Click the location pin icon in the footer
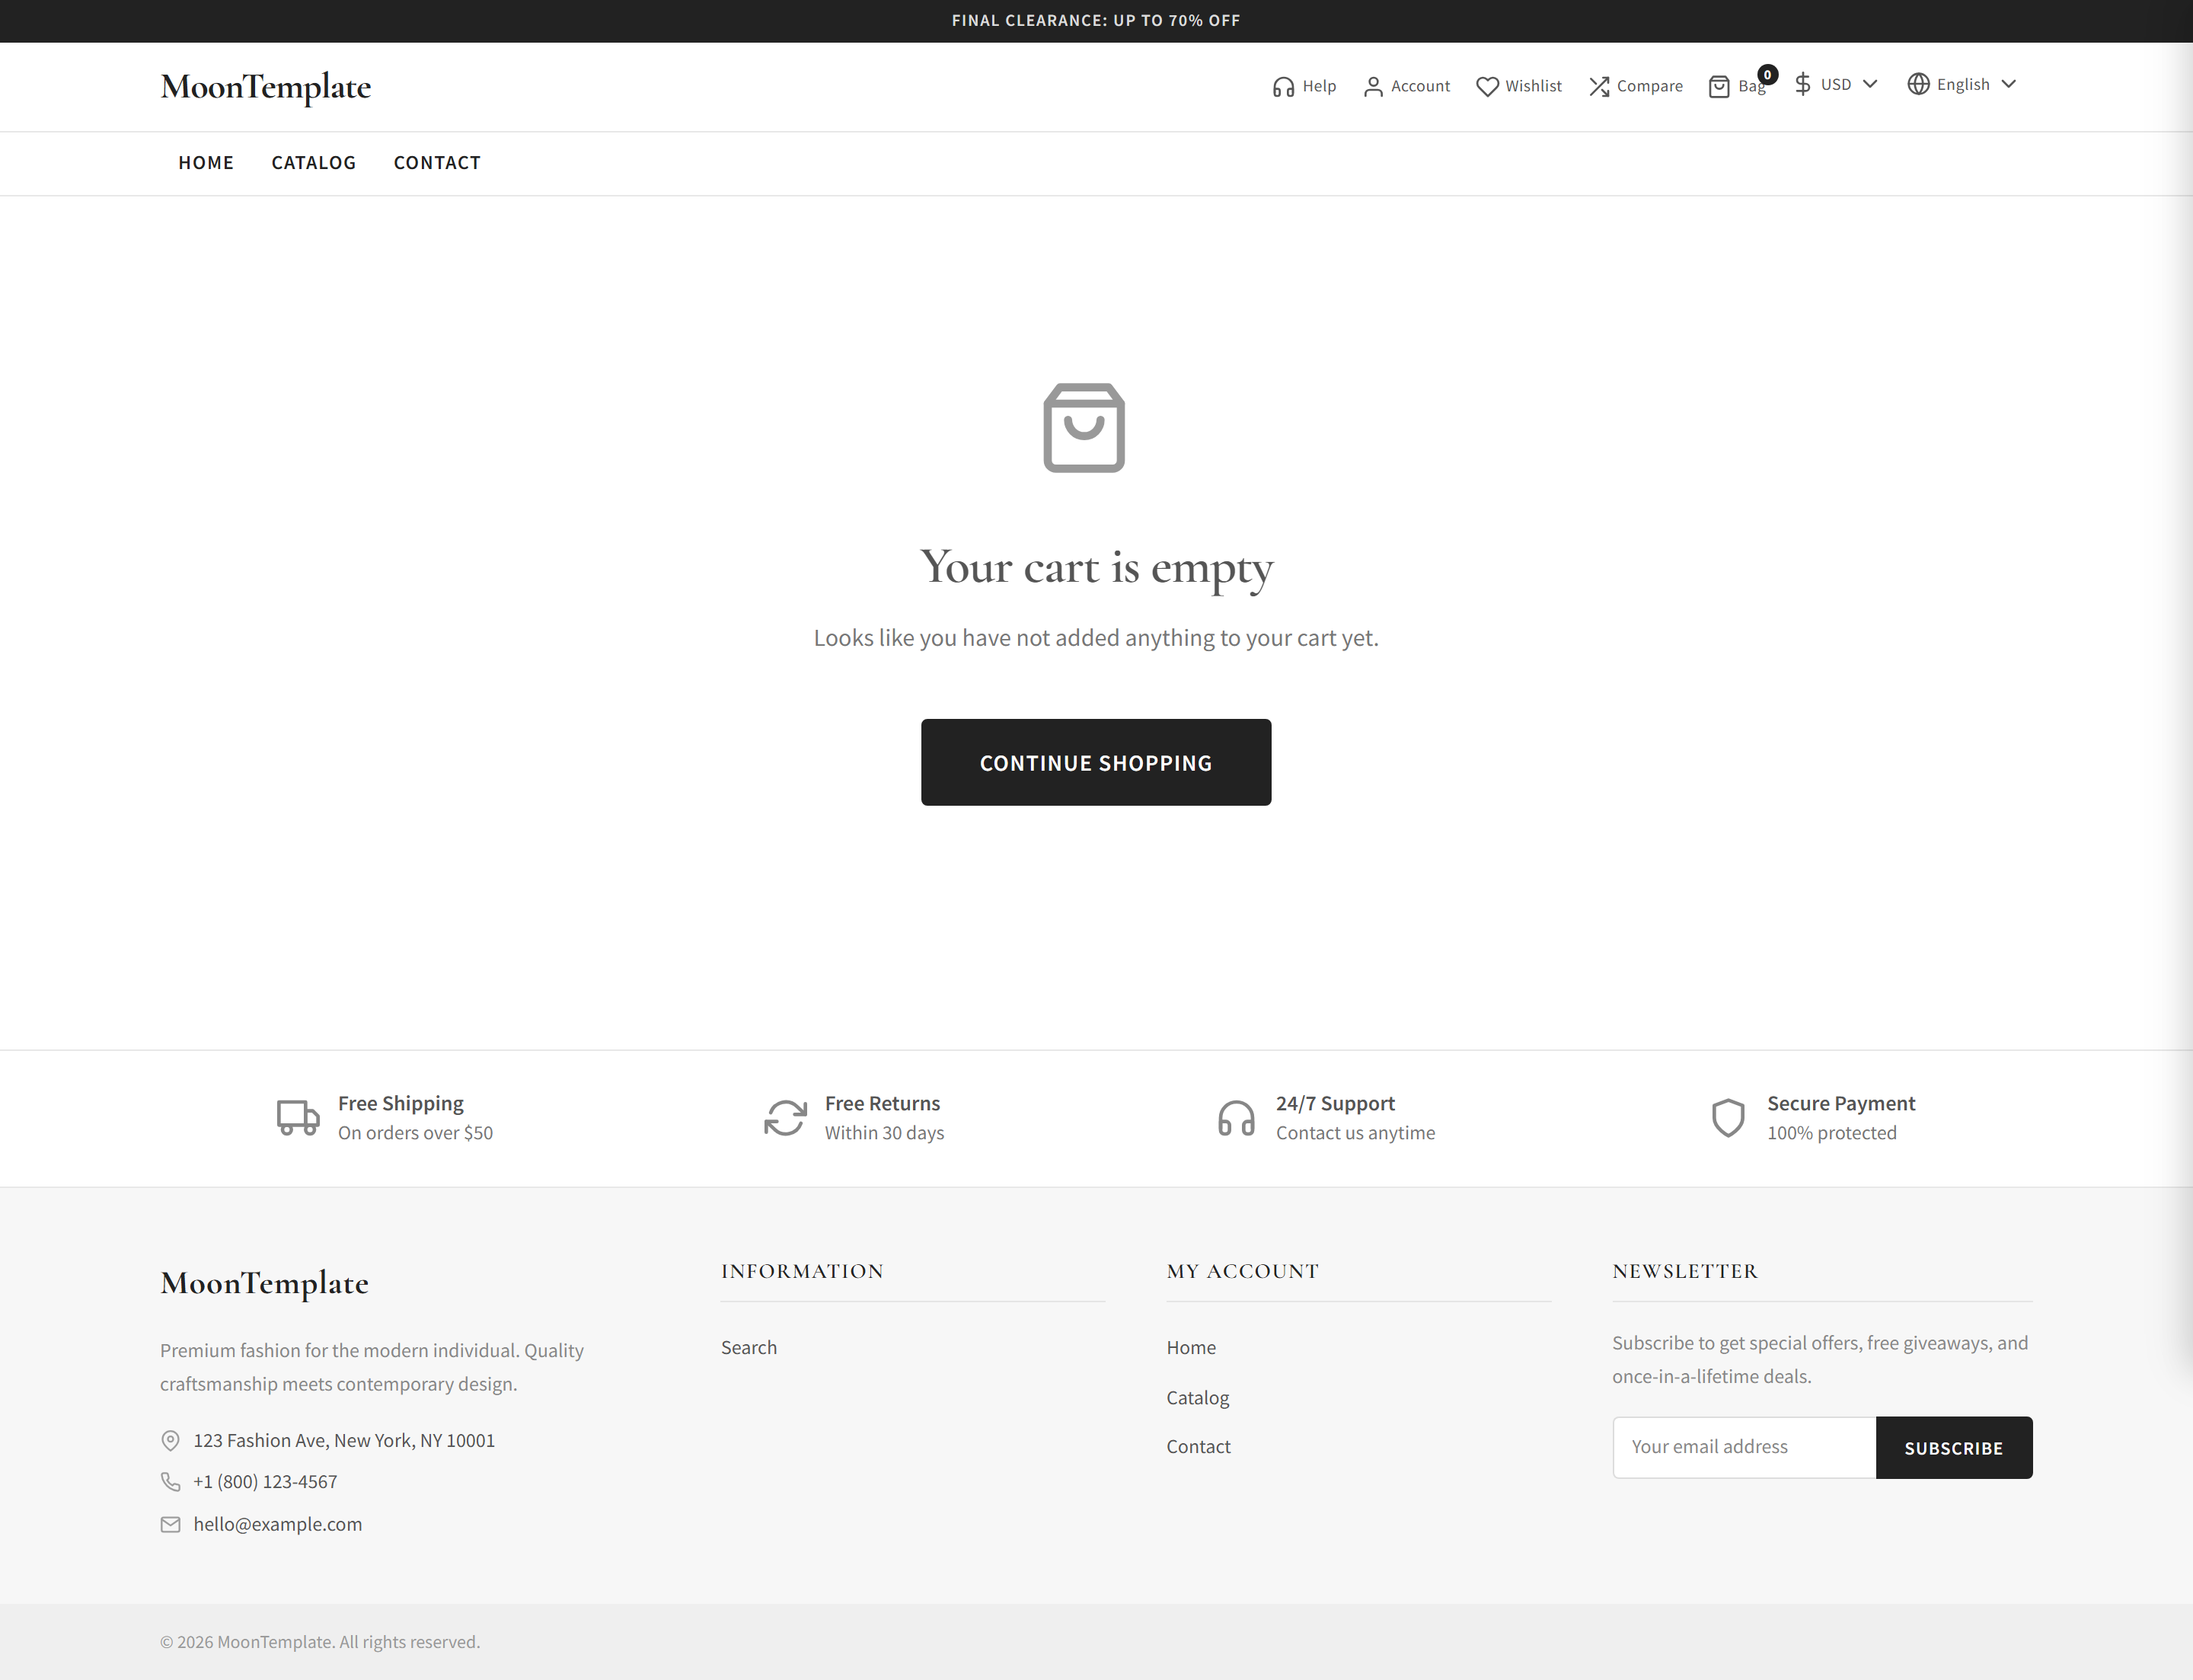 170,1440
